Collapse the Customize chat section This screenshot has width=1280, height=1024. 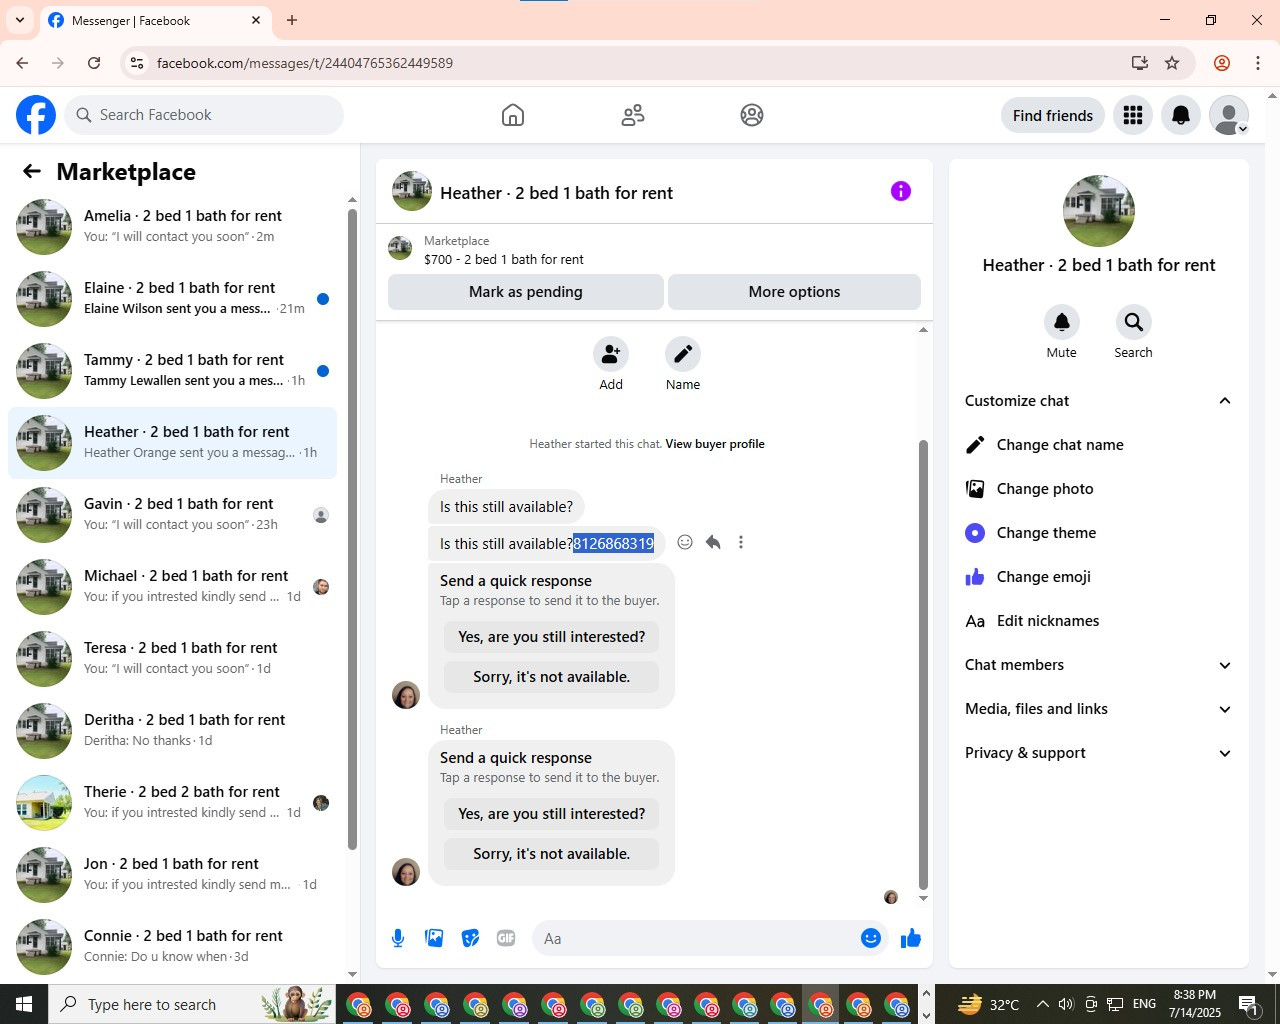pyautogui.click(x=1099, y=401)
